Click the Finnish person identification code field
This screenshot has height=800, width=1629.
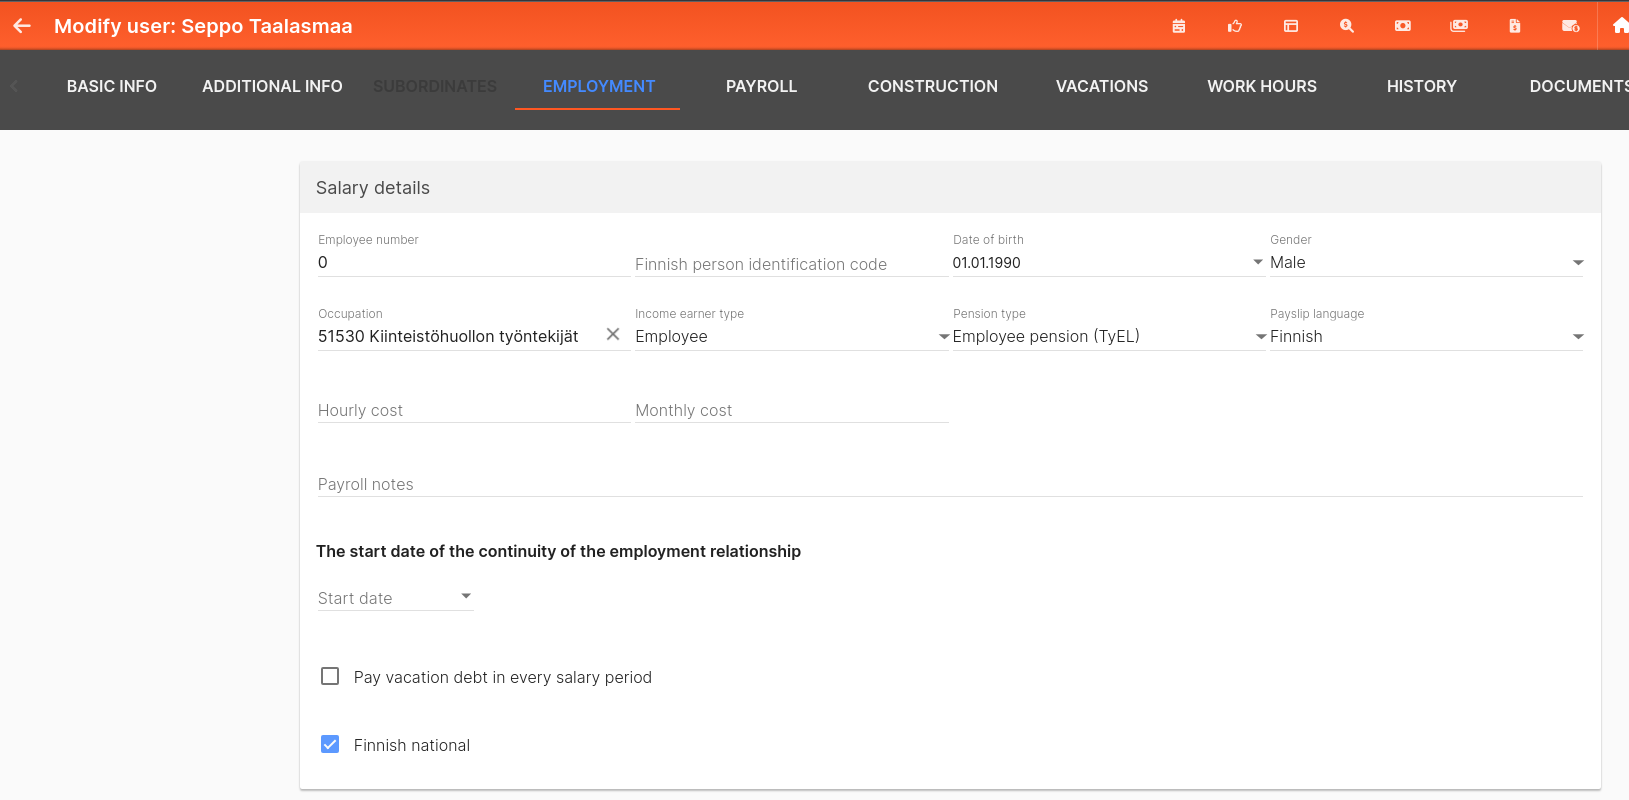(791, 264)
